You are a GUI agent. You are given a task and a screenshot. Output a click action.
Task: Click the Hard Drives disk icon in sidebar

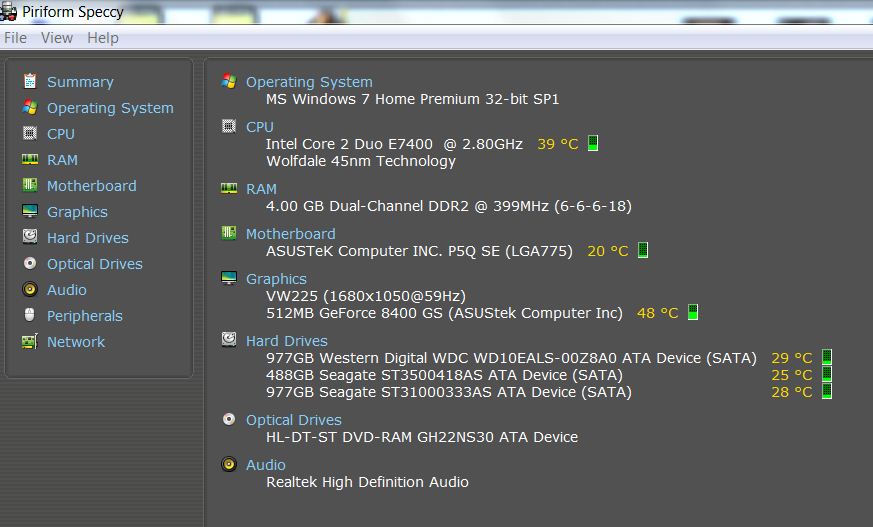click(x=30, y=237)
